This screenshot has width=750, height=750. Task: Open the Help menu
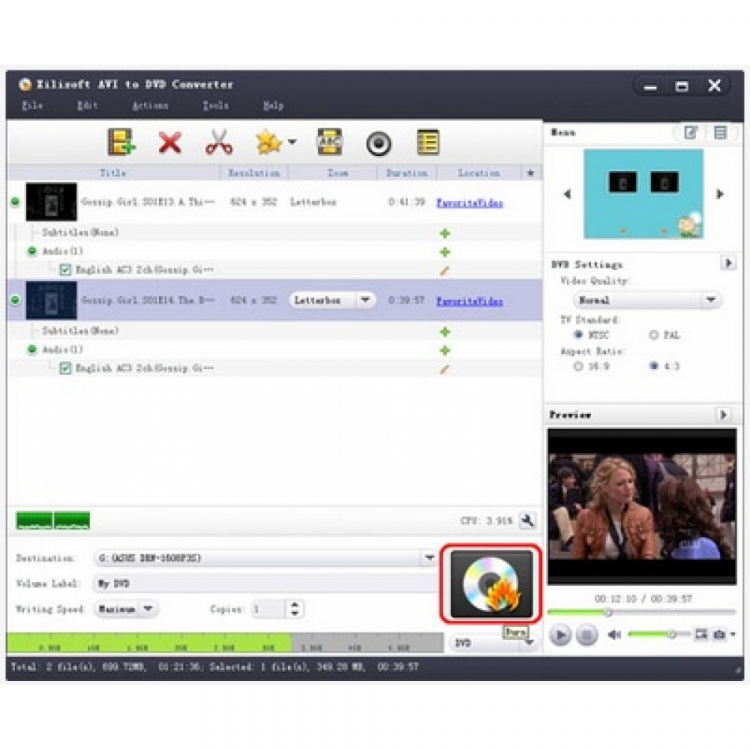click(x=273, y=105)
